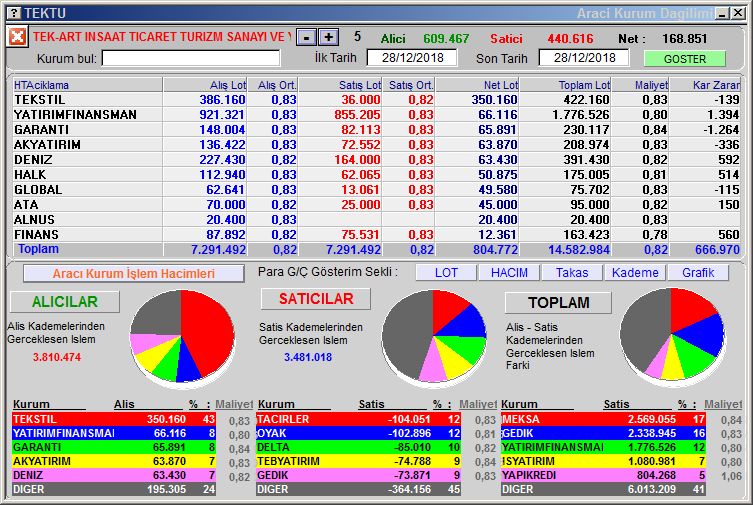Viewport: 753px width, 505px height.
Task: Select the GLOBAL row
Action: coord(376,190)
